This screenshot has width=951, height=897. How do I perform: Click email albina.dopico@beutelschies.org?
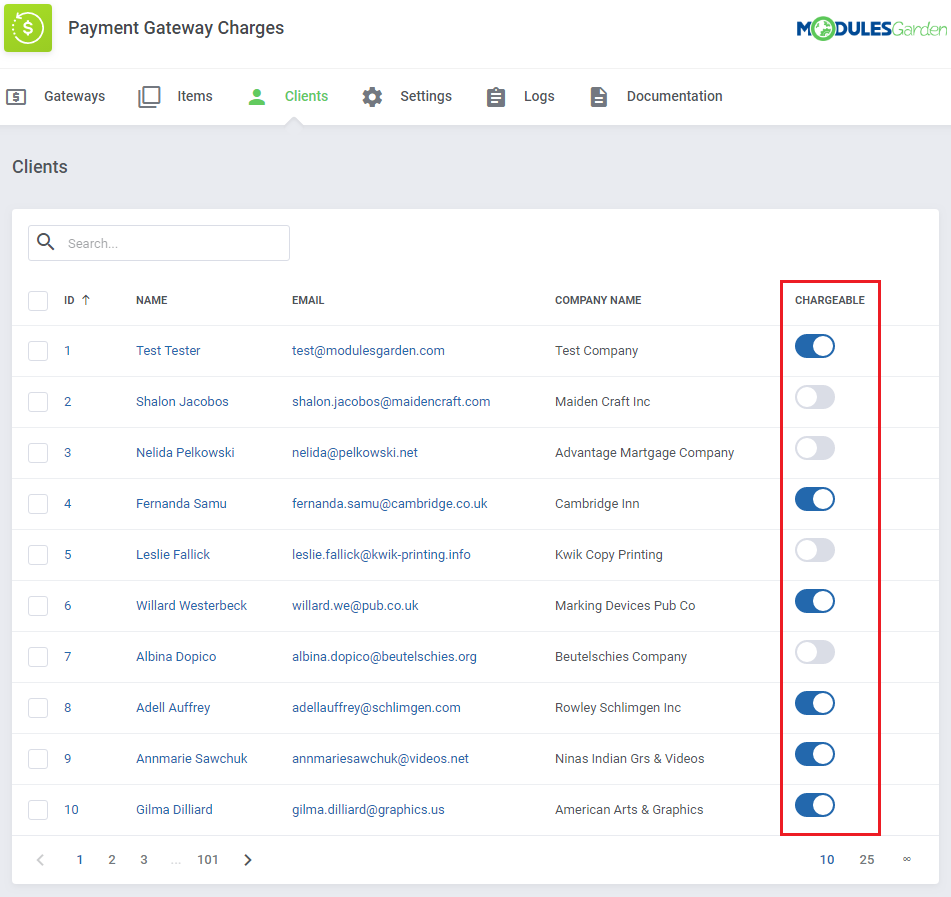pyautogui.click(x=384, y=656)
